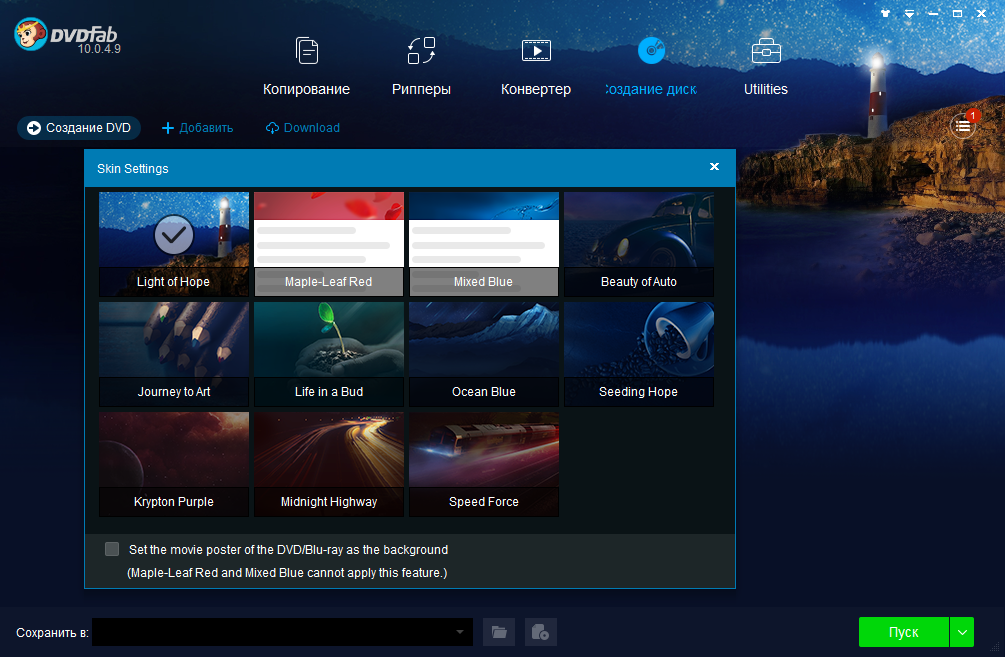Select the Maple-Leaf Red skin

[328, 244]
